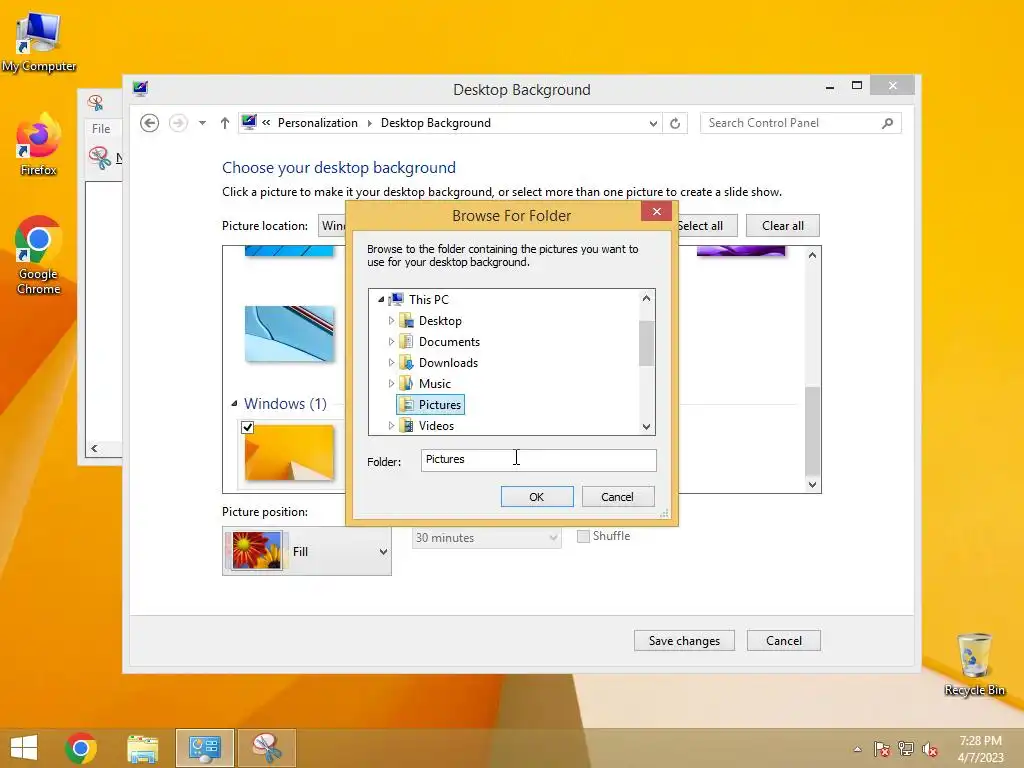Screen dimensions: 1024x768
Task: Uncheck the orange Windows wallpaper checkbox
Action: point(248,428)
